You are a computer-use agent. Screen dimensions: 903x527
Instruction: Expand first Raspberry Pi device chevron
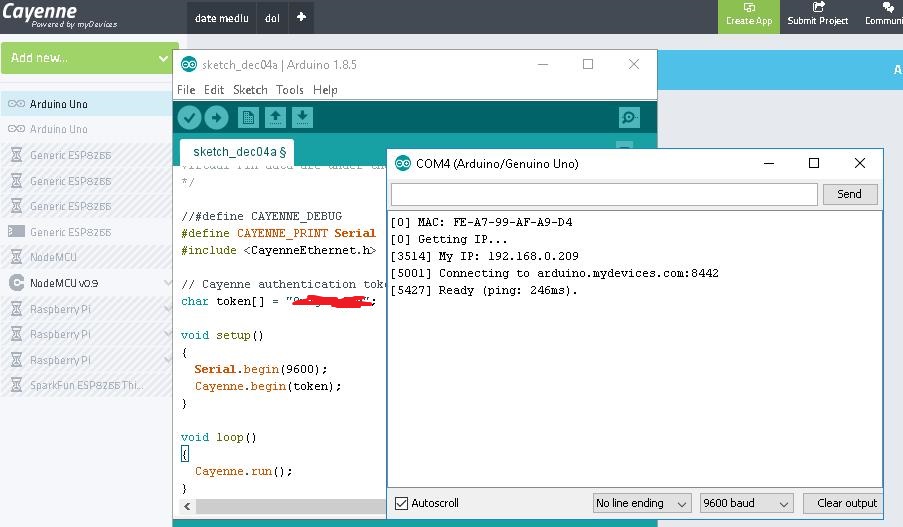(166, 309)
